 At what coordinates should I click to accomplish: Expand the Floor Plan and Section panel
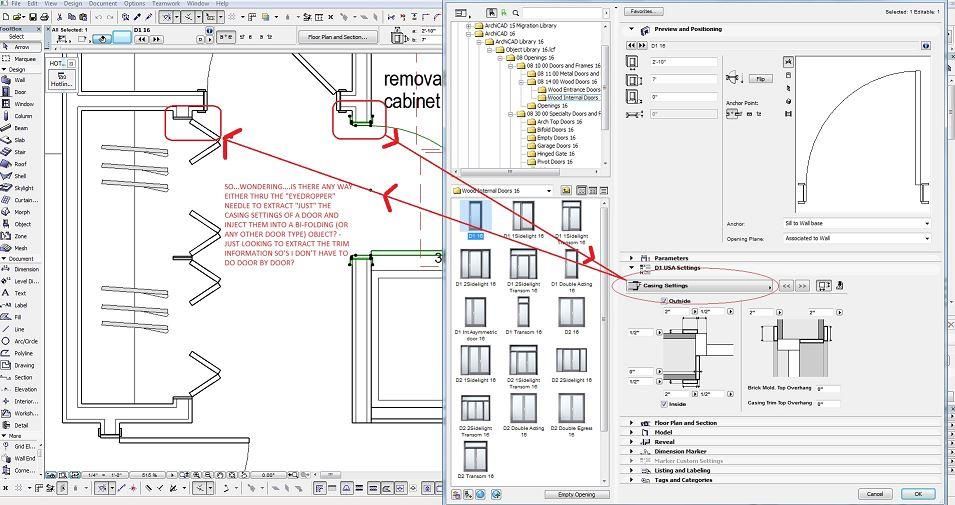632,423
